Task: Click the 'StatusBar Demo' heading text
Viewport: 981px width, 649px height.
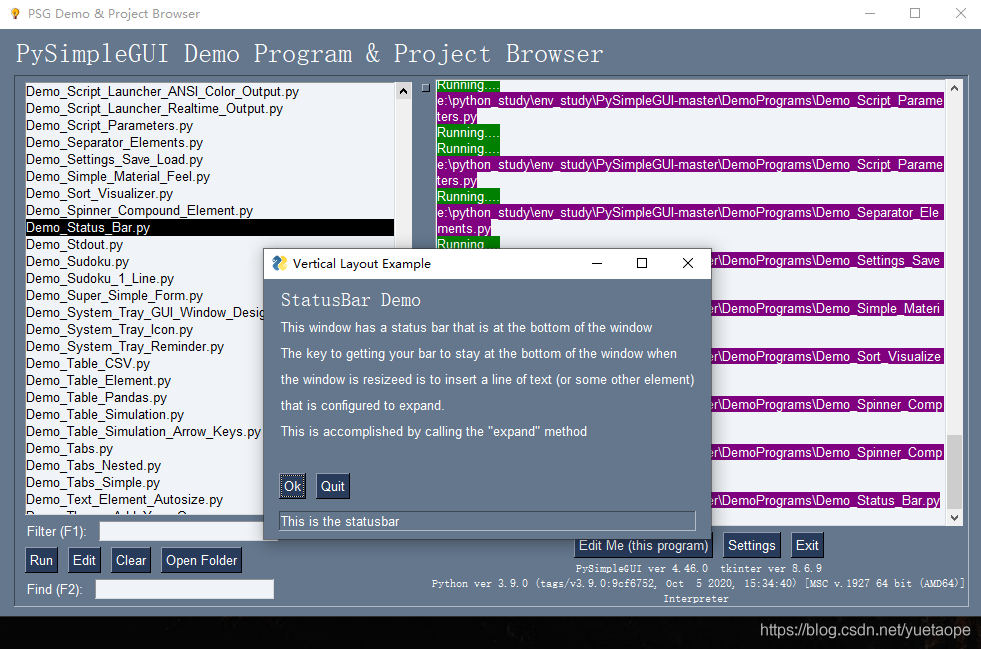Action: [350, 300]
